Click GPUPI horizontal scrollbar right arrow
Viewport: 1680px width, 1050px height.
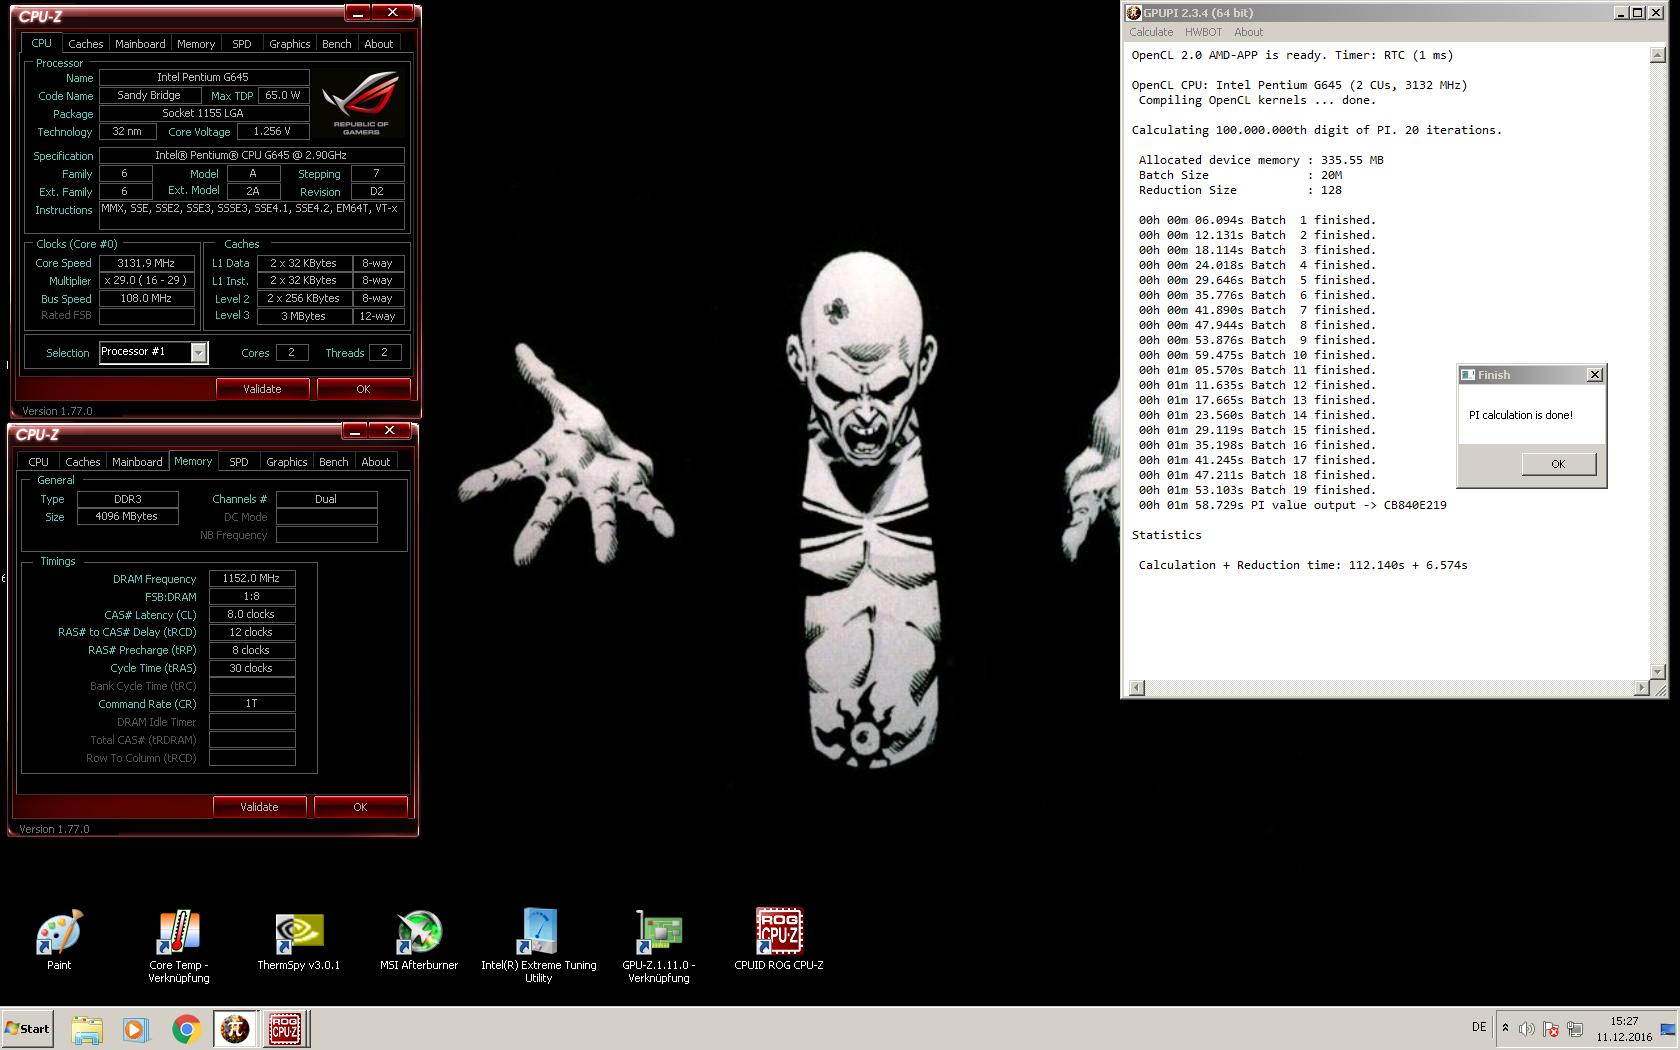(x=1641, y=688)
